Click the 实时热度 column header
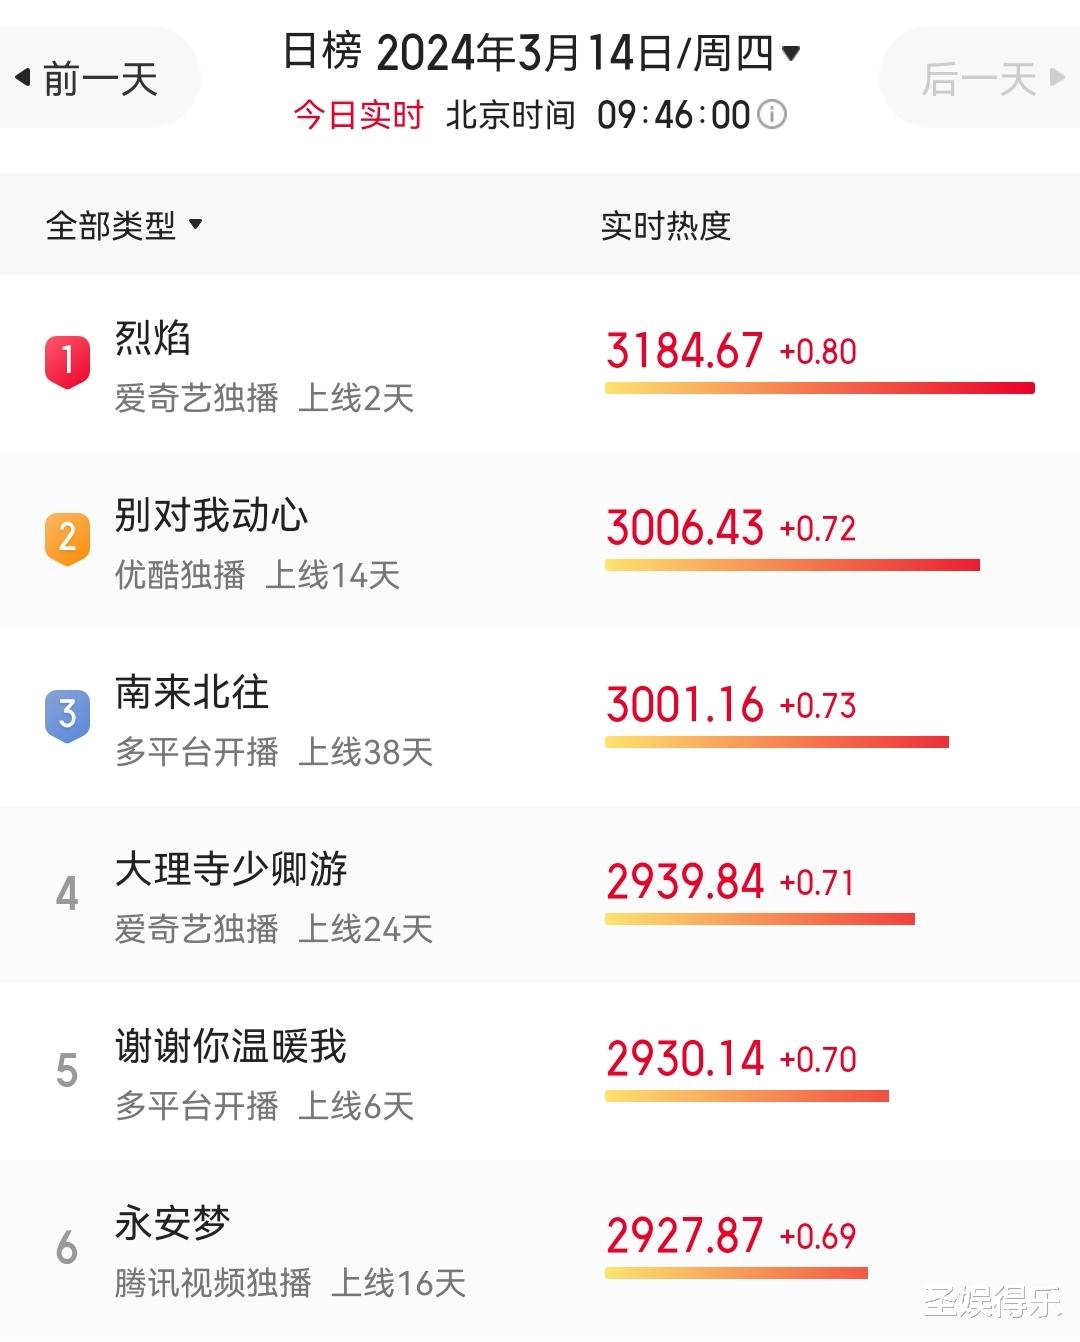This screenshot has width=1080, height=1342. point(666,225)
